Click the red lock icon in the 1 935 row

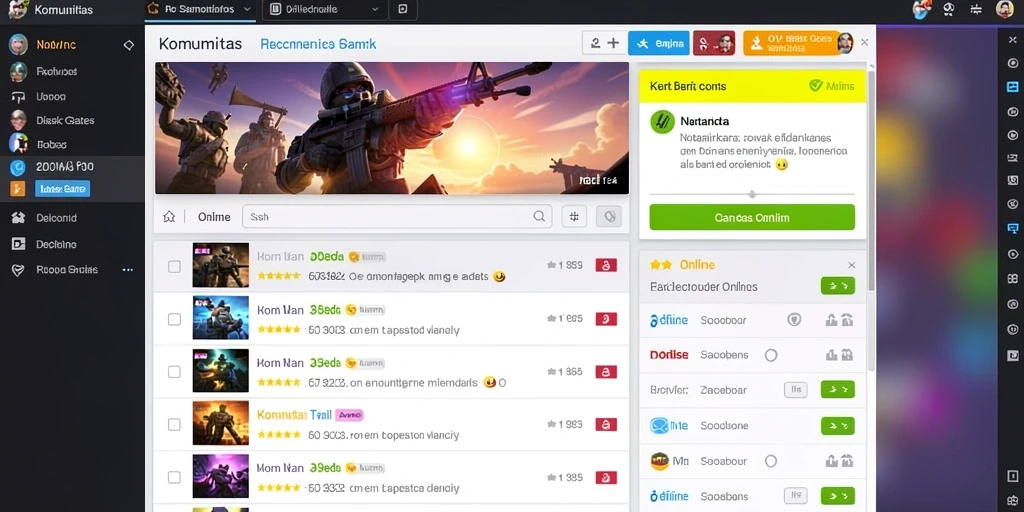point(606,477)
